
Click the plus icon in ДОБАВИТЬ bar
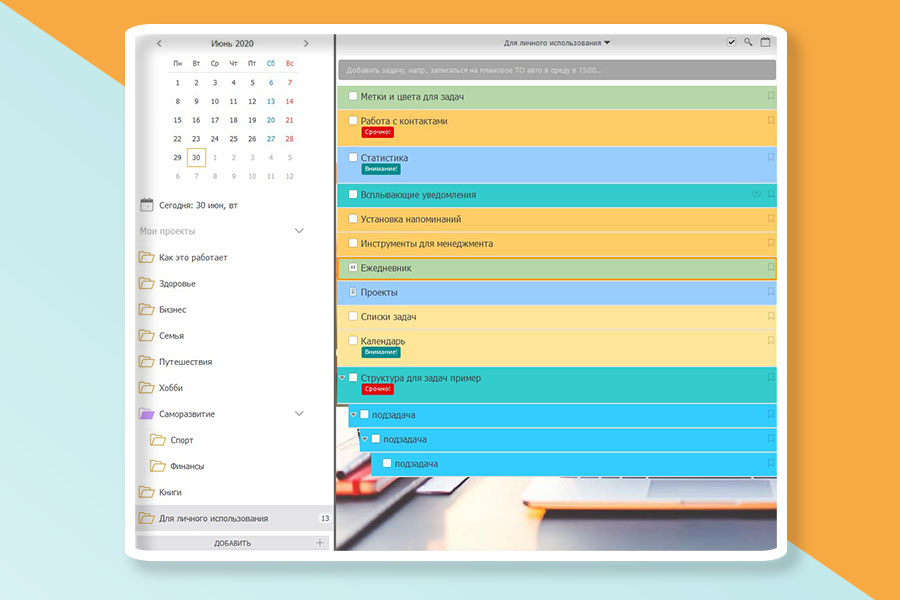319,543
